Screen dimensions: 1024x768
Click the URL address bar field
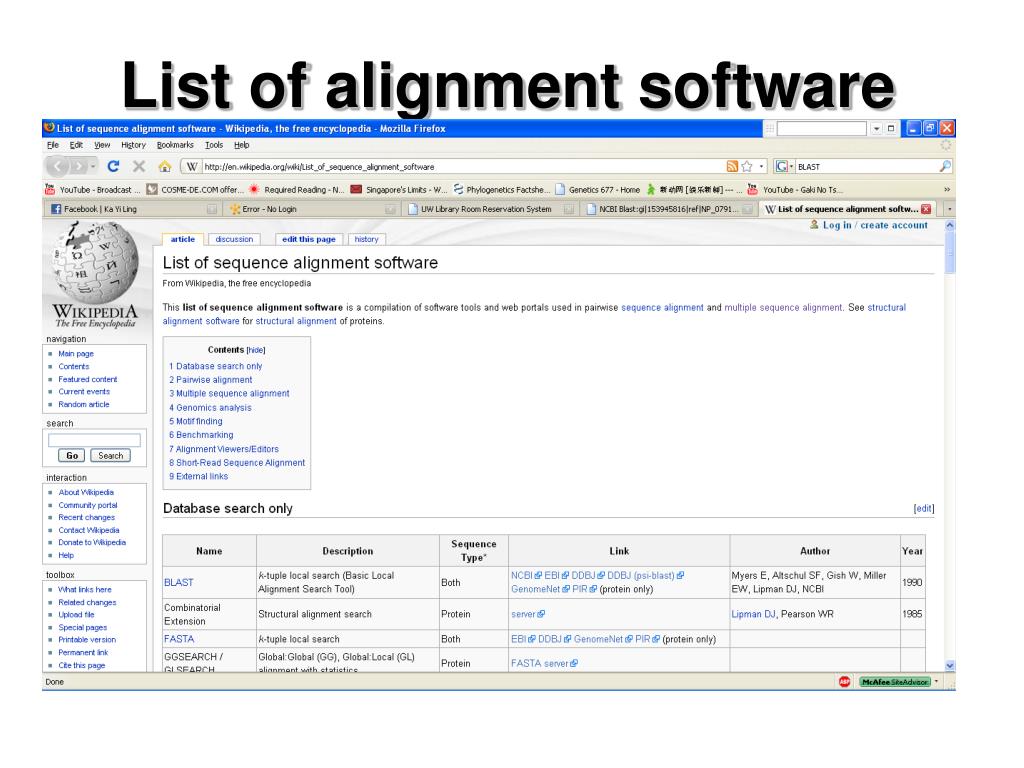click(x=462, y=167)
